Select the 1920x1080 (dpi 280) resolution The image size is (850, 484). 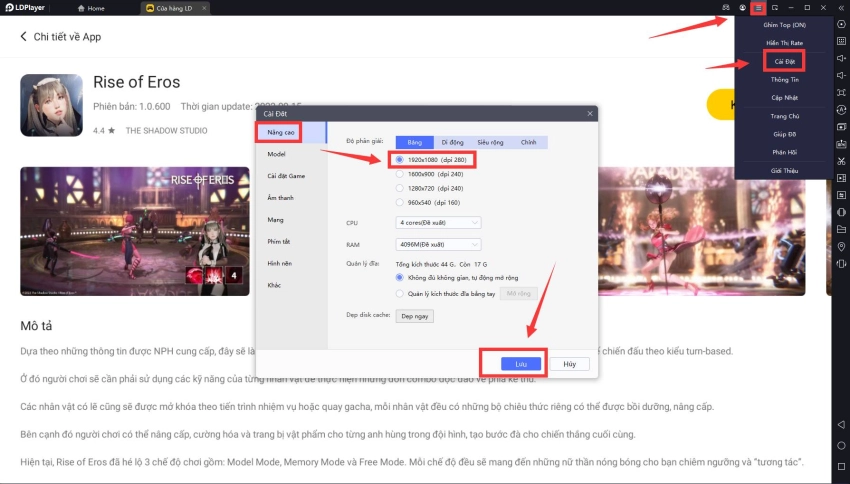click(431, 160)
